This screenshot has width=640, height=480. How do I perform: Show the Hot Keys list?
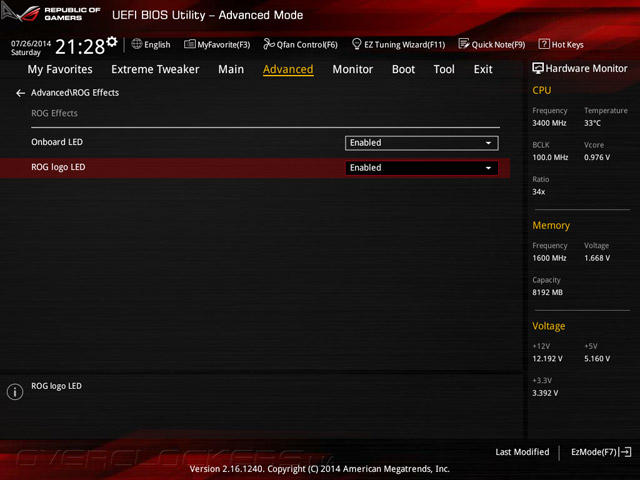pos(568,45)
